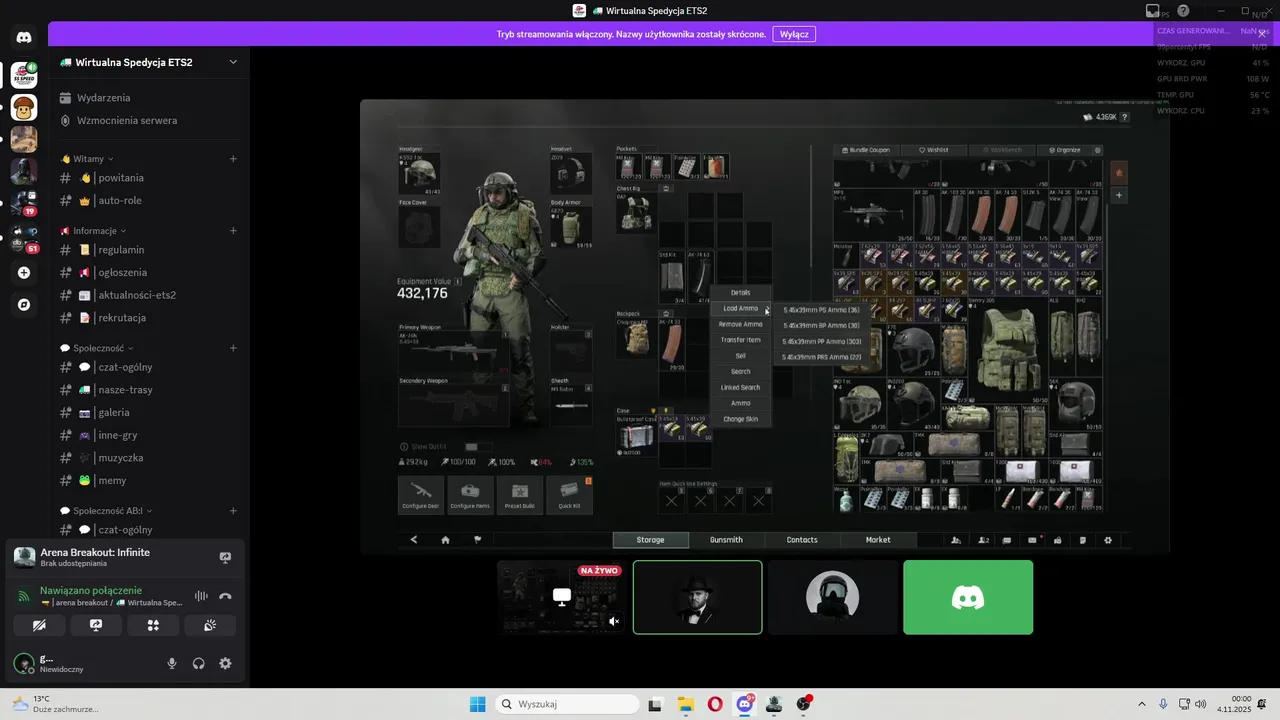Click the flag icon in game bottom bar
The width and height of the screenshot is (1280, 720).
pyautogui.click(x=478, y=540)
